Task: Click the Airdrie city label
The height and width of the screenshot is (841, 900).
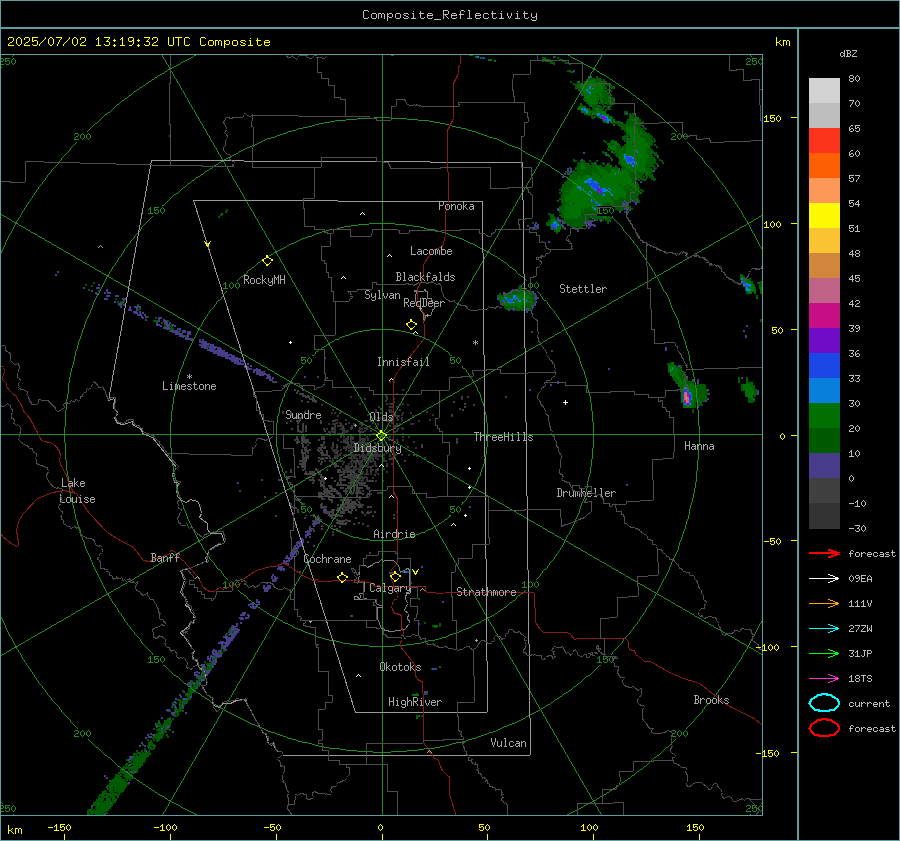Action: (x=394, y=534)
